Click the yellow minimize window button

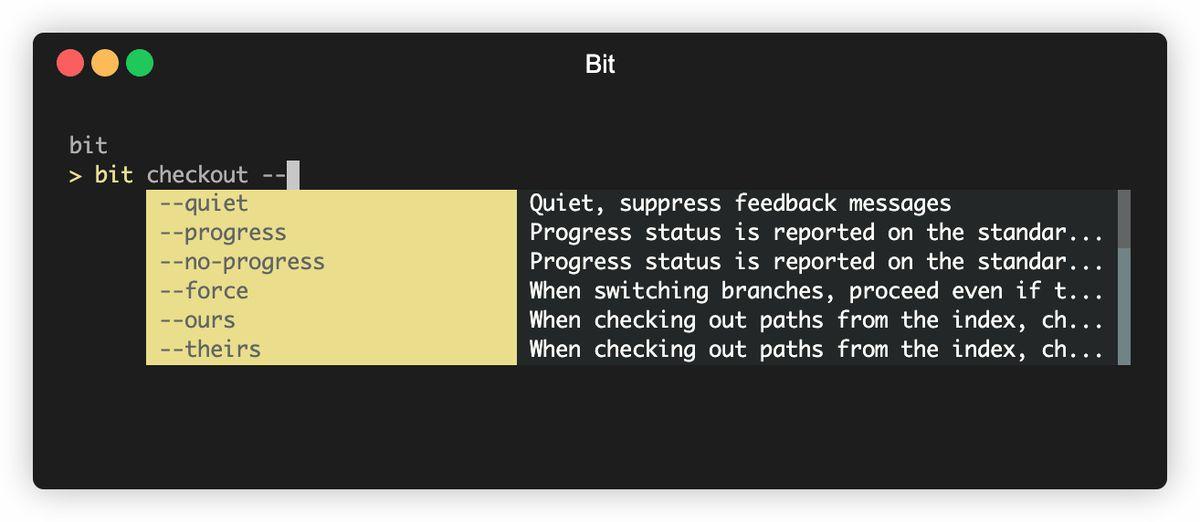tap(105, 63)
